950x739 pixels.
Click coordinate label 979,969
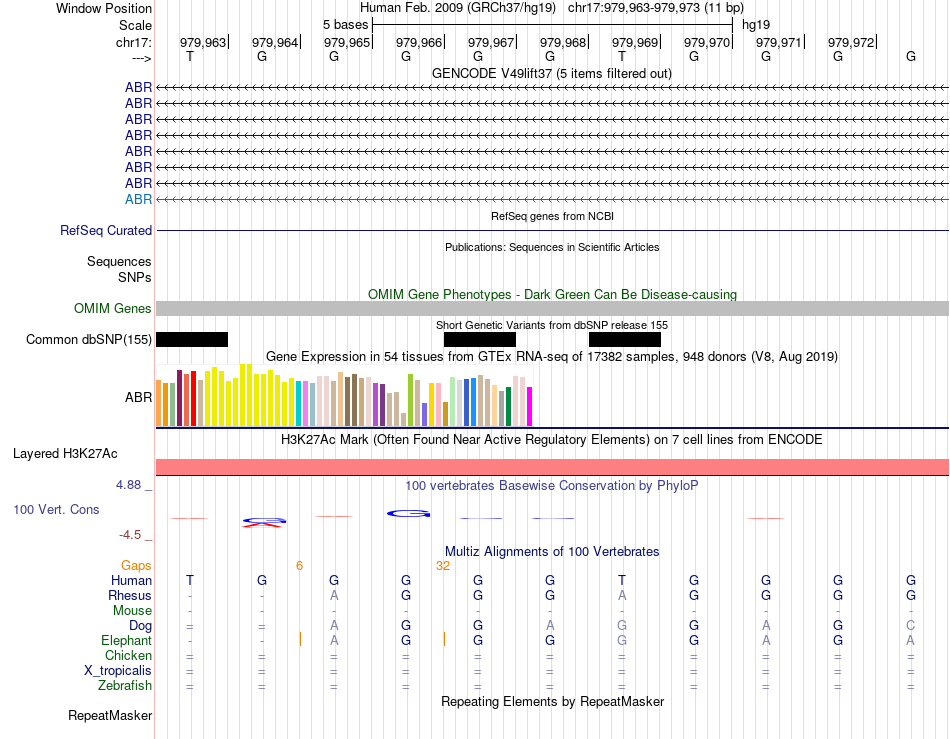click(x=634, y=42)
